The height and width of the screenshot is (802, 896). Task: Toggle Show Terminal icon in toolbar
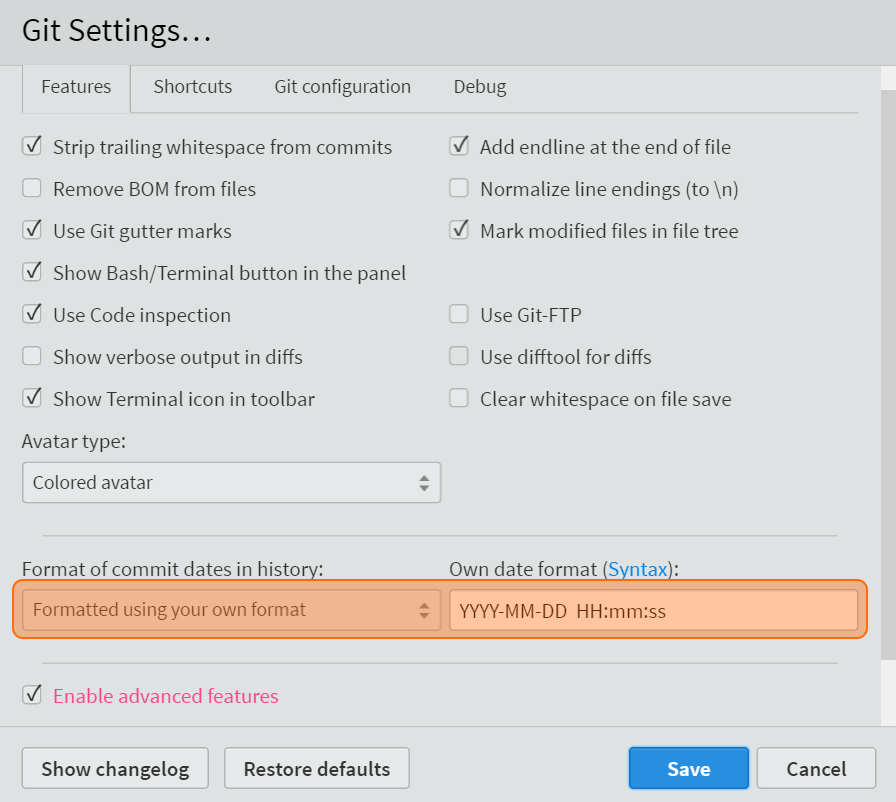[x=32, y=398]
